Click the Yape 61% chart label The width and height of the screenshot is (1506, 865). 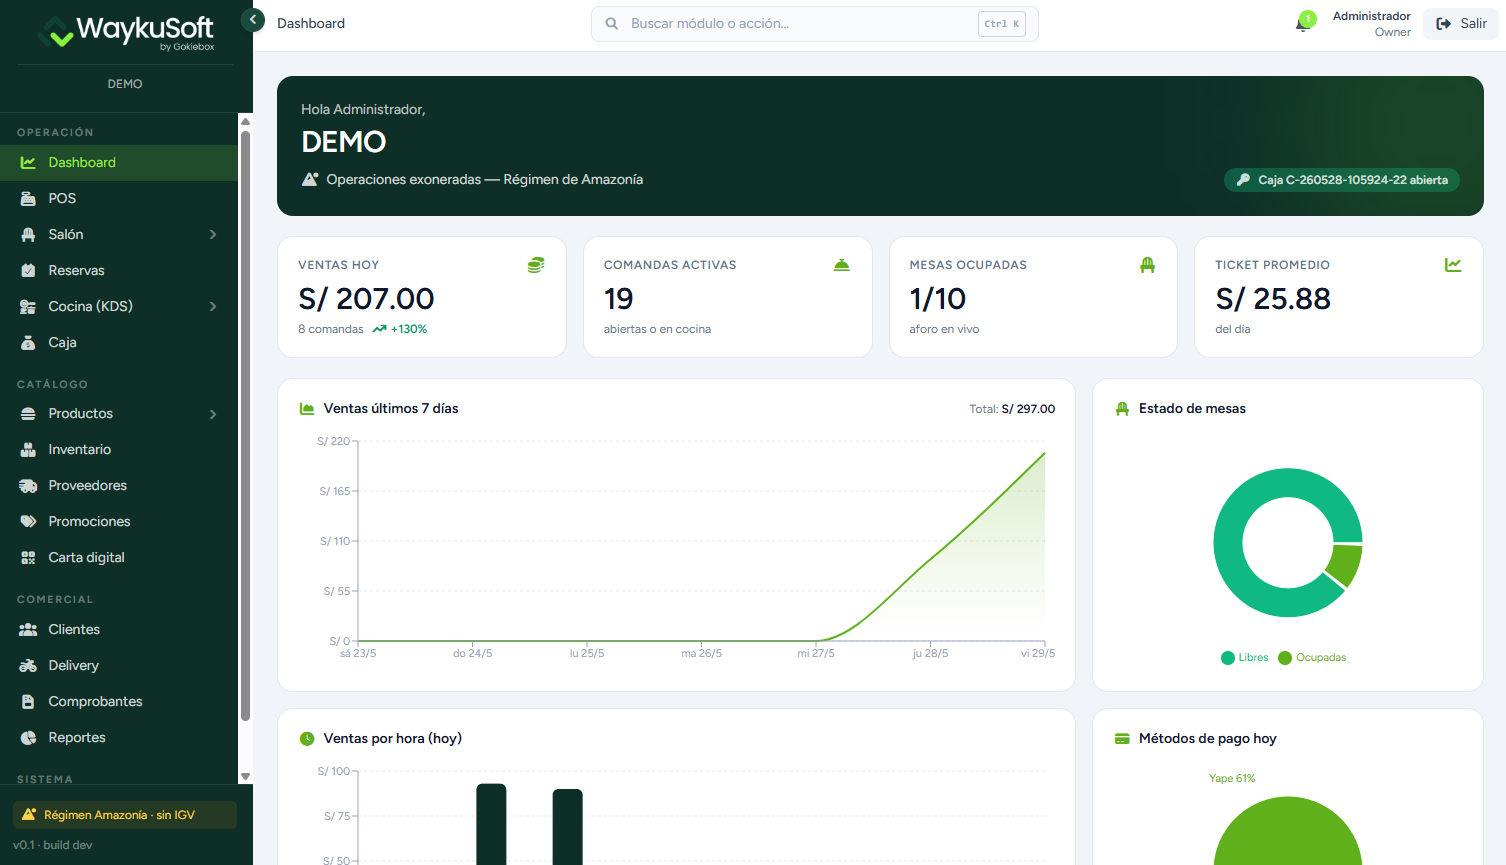(1232, 778)
